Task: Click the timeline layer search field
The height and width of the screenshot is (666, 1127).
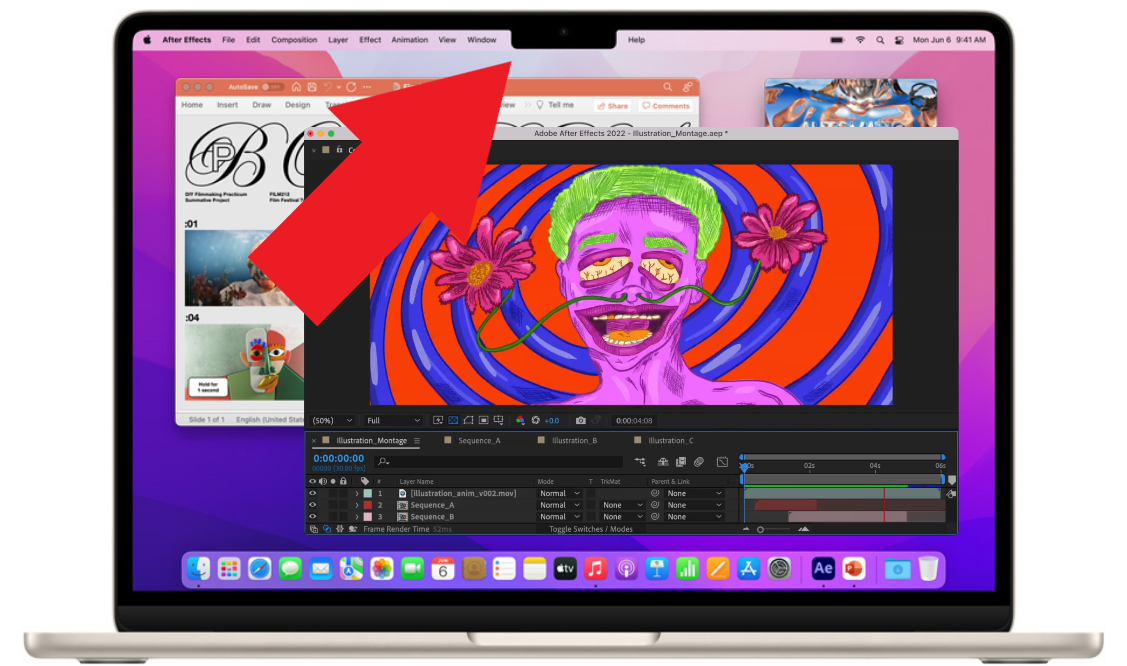Action: [500, 462]
